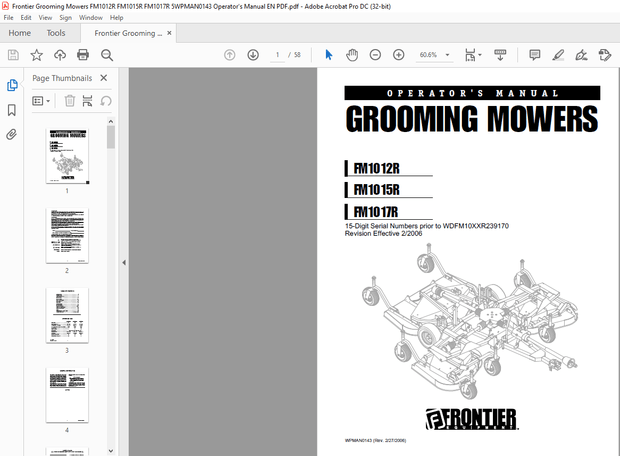The width and height of the screenshot is (620, 456).
Task: Print the document
Action: coord(83,55)
